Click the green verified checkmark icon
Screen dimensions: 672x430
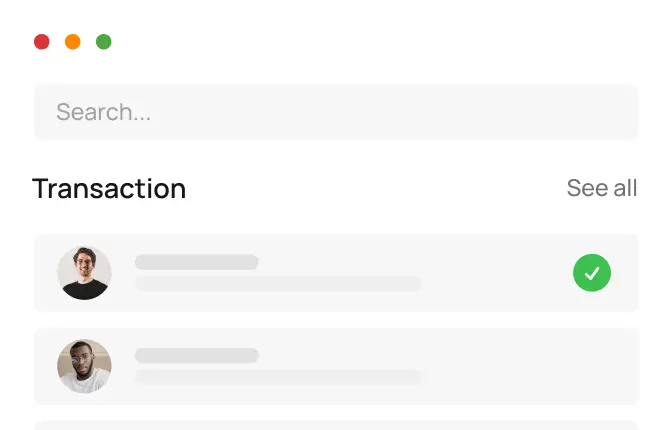(592, 273)
